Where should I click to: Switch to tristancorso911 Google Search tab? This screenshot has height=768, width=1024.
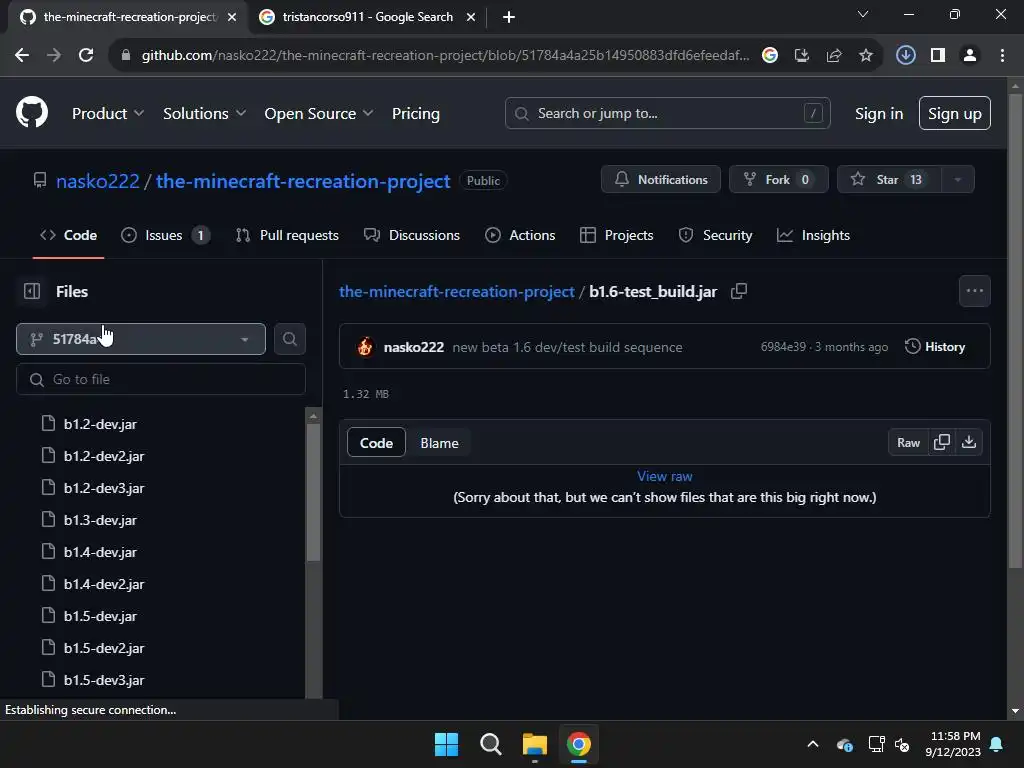(367, 17)
